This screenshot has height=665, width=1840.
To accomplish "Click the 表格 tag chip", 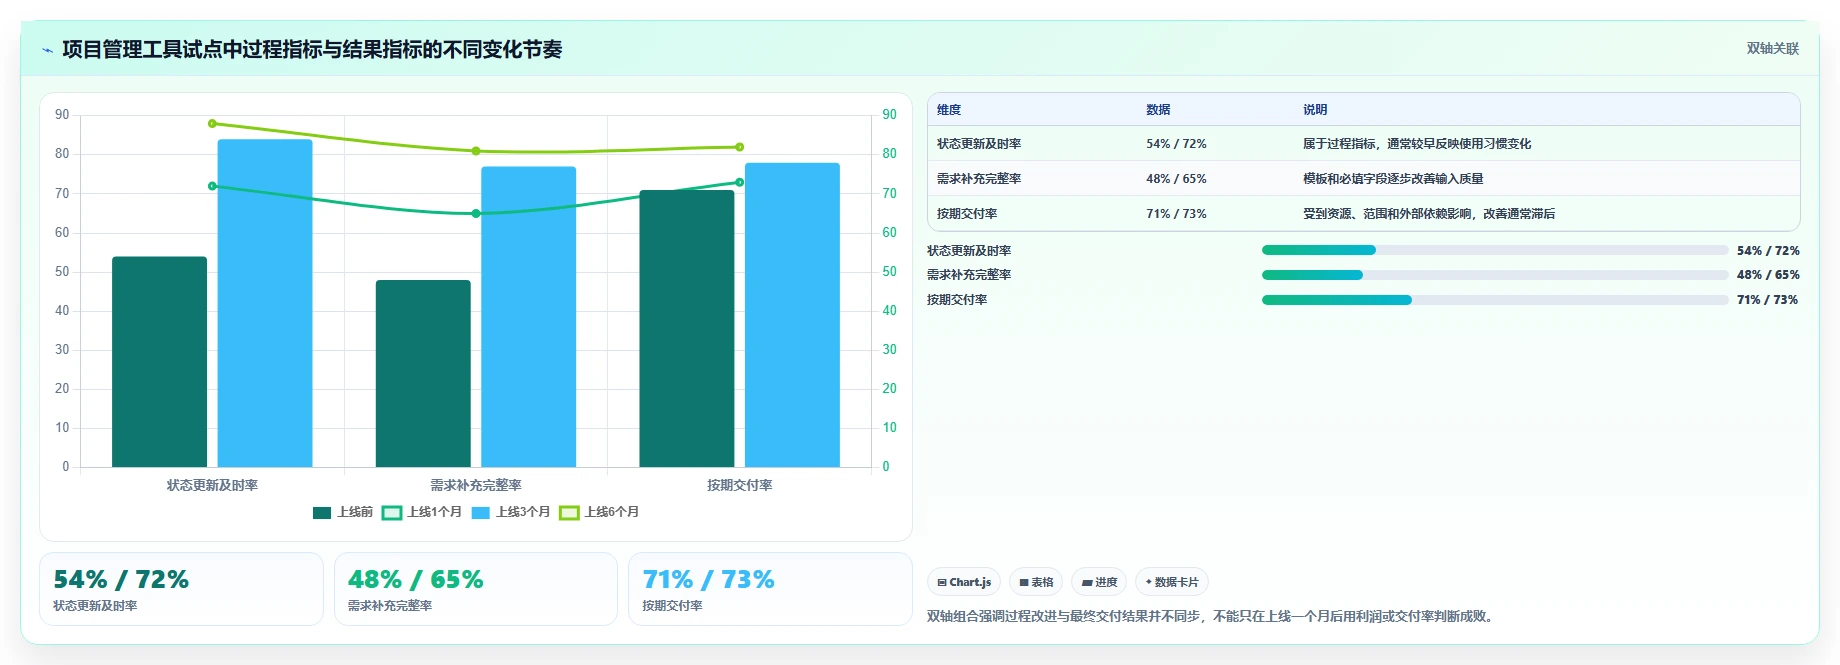I will 1036,582.
